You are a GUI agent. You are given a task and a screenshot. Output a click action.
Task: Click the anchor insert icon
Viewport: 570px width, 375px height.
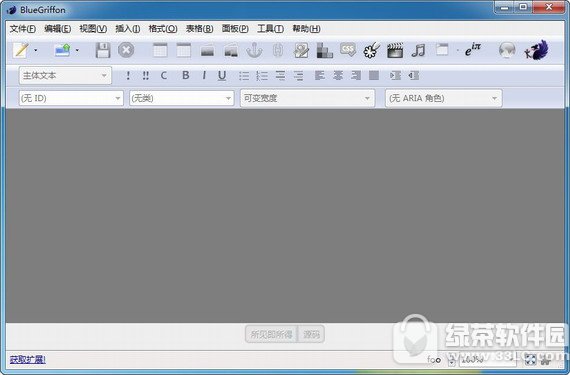point(254,50)
